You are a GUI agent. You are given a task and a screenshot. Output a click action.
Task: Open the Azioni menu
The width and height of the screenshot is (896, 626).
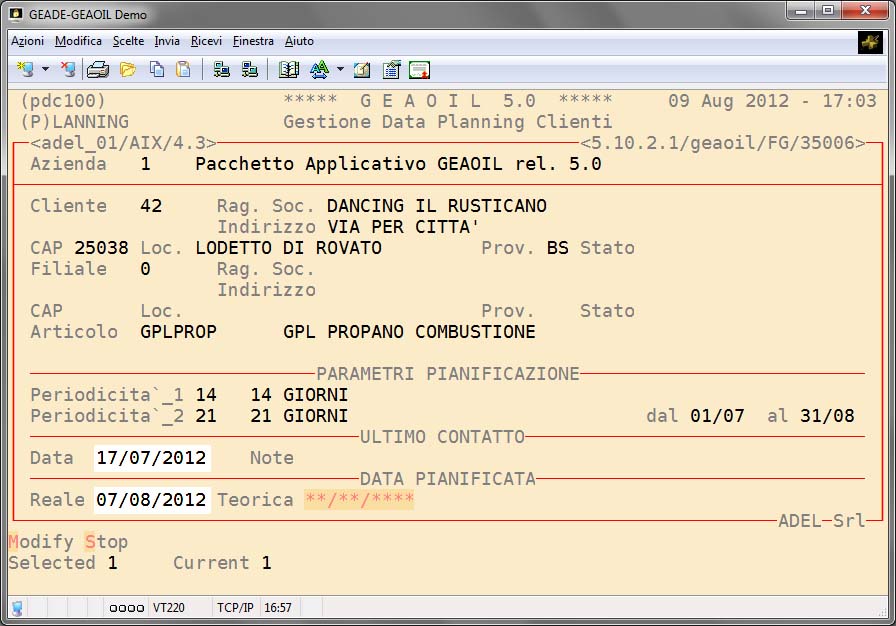click(27, 41)
